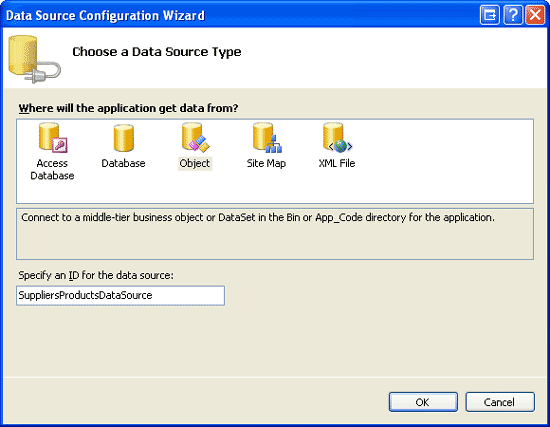Click the XML File label text
The height and width of the screenshot is (427, 550).
click(337, 163)
